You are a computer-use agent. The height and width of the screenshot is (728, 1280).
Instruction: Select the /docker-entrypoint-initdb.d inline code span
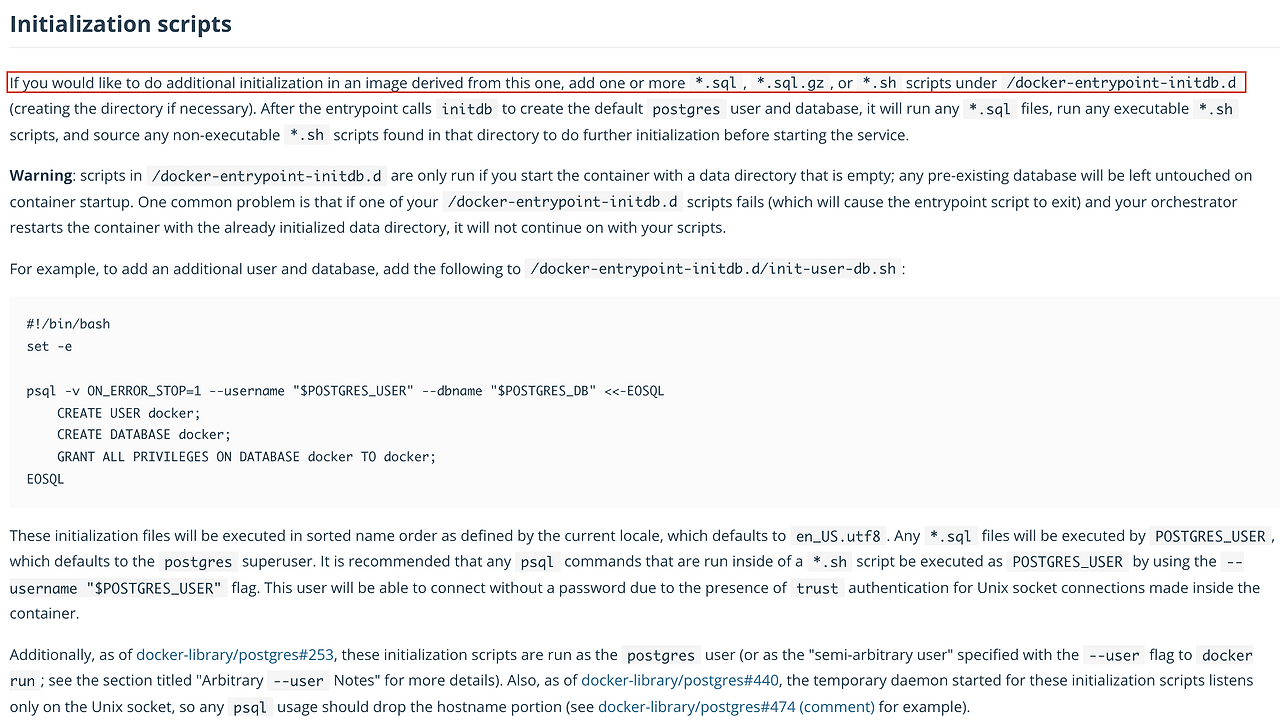(1122, 83)
